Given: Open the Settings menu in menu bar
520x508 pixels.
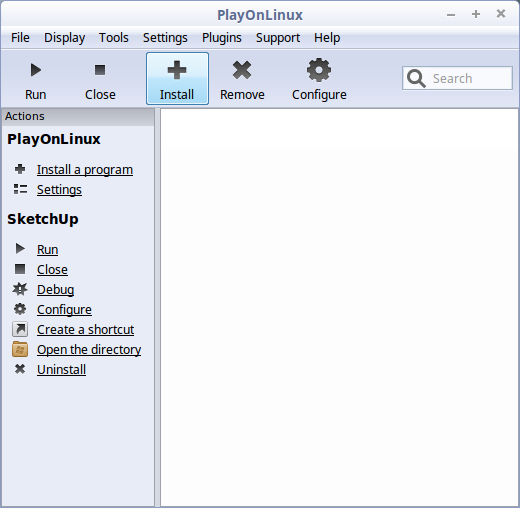Looking at the screenshot, I should (x=165, y=38).
